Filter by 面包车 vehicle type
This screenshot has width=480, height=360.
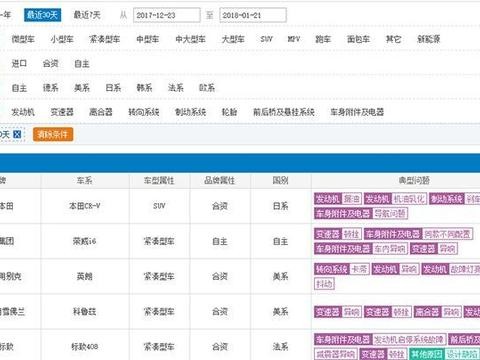(x=358, y=39)
